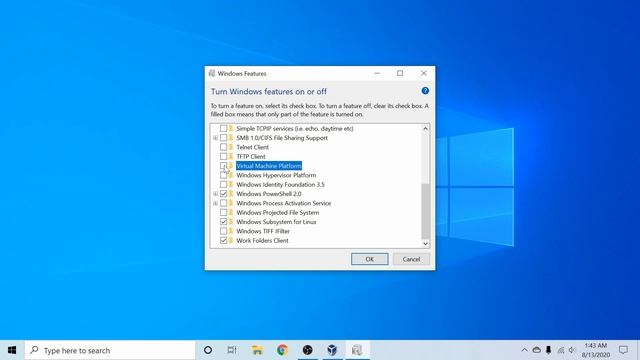Viewport: 640px width, 360px height.
Task: Check Windows Identity Foundation 3.5 box
Action: click(223, 184)
